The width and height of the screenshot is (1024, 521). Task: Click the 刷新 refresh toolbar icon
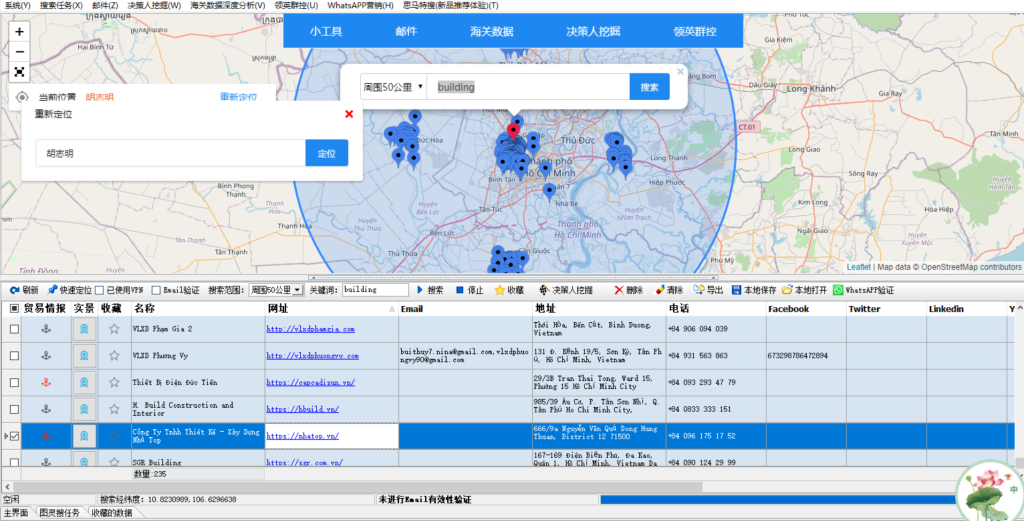coord(24,290)
